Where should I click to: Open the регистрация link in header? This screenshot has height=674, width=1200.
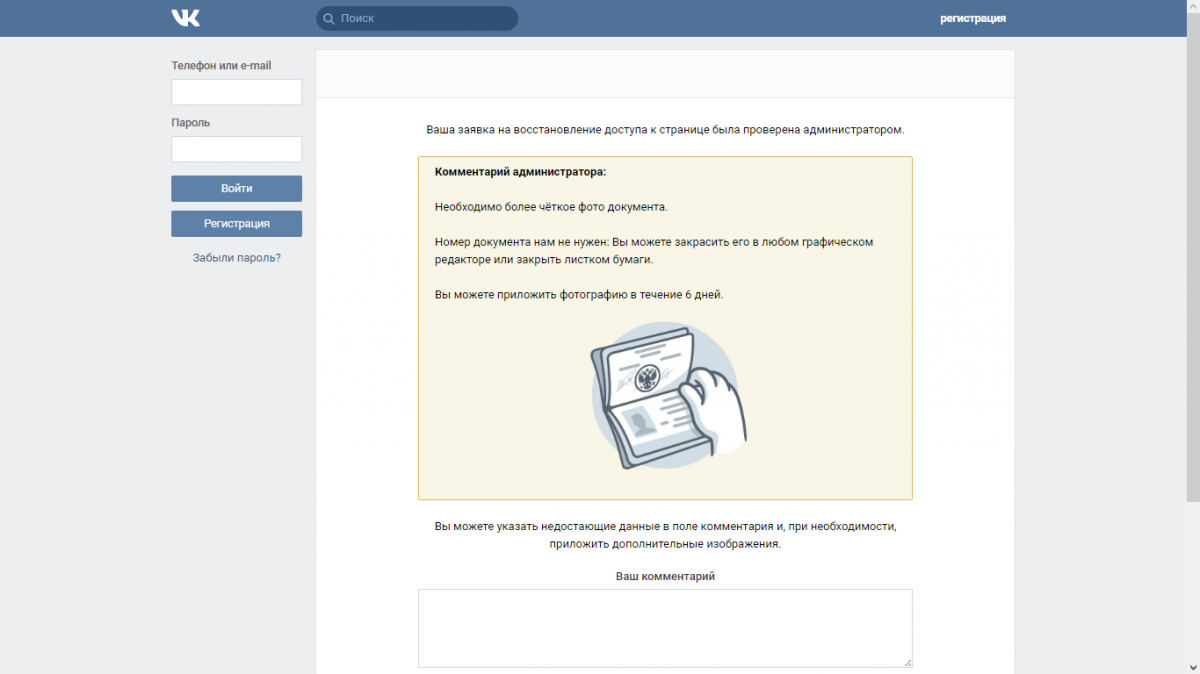973,18
